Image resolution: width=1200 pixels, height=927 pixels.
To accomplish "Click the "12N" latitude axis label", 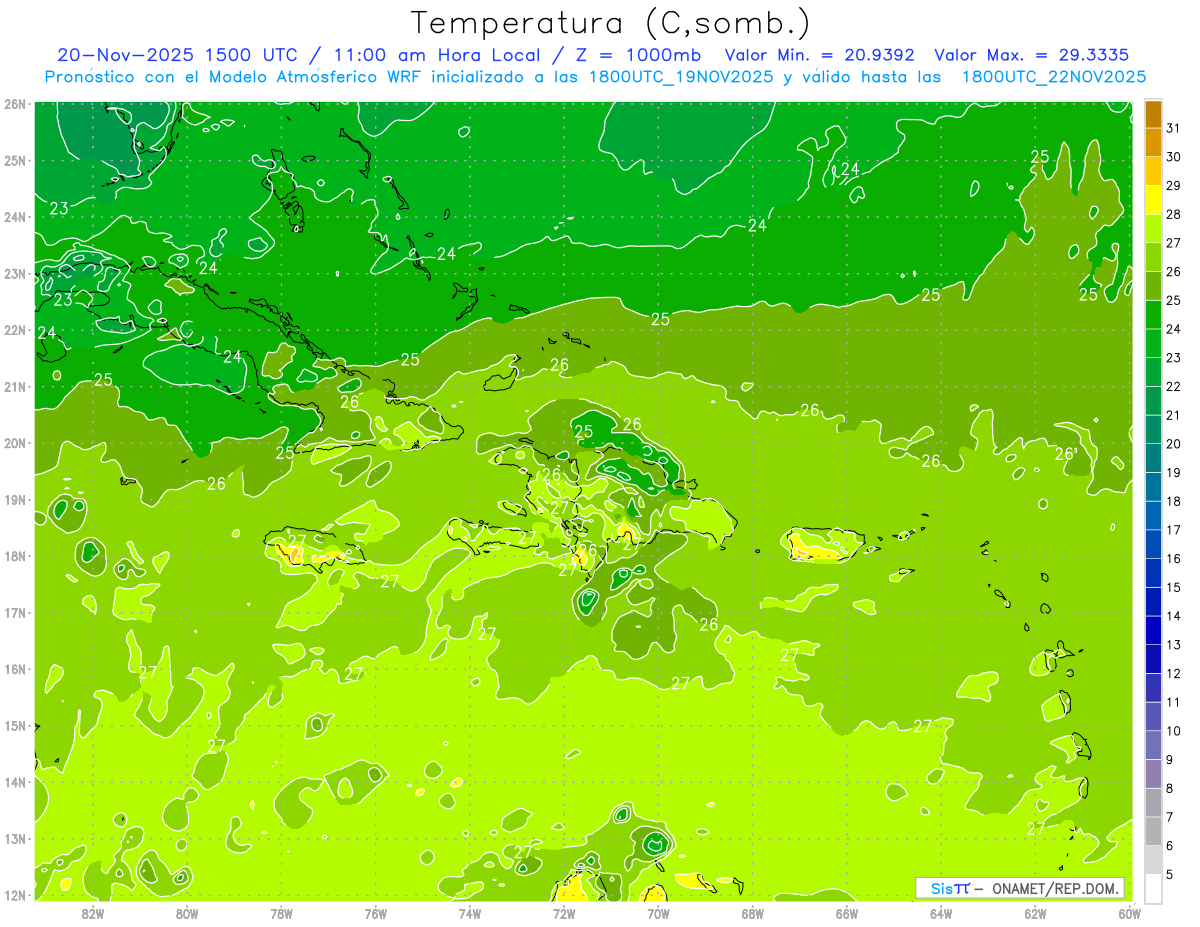I will pos(15,895).
